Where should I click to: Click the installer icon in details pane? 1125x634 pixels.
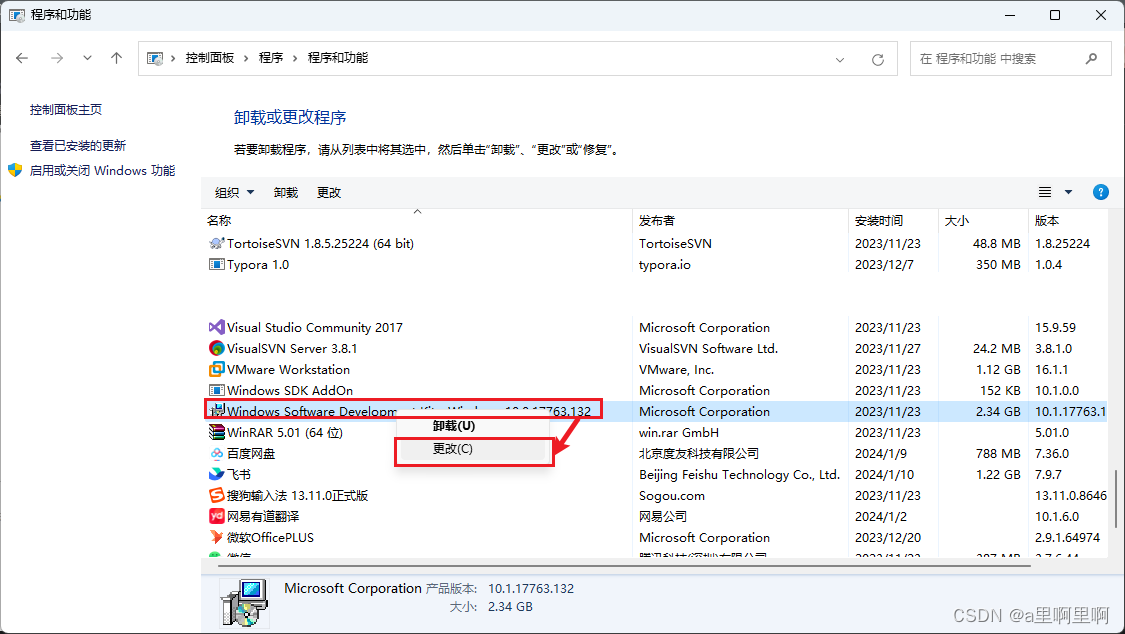point(245,602)
